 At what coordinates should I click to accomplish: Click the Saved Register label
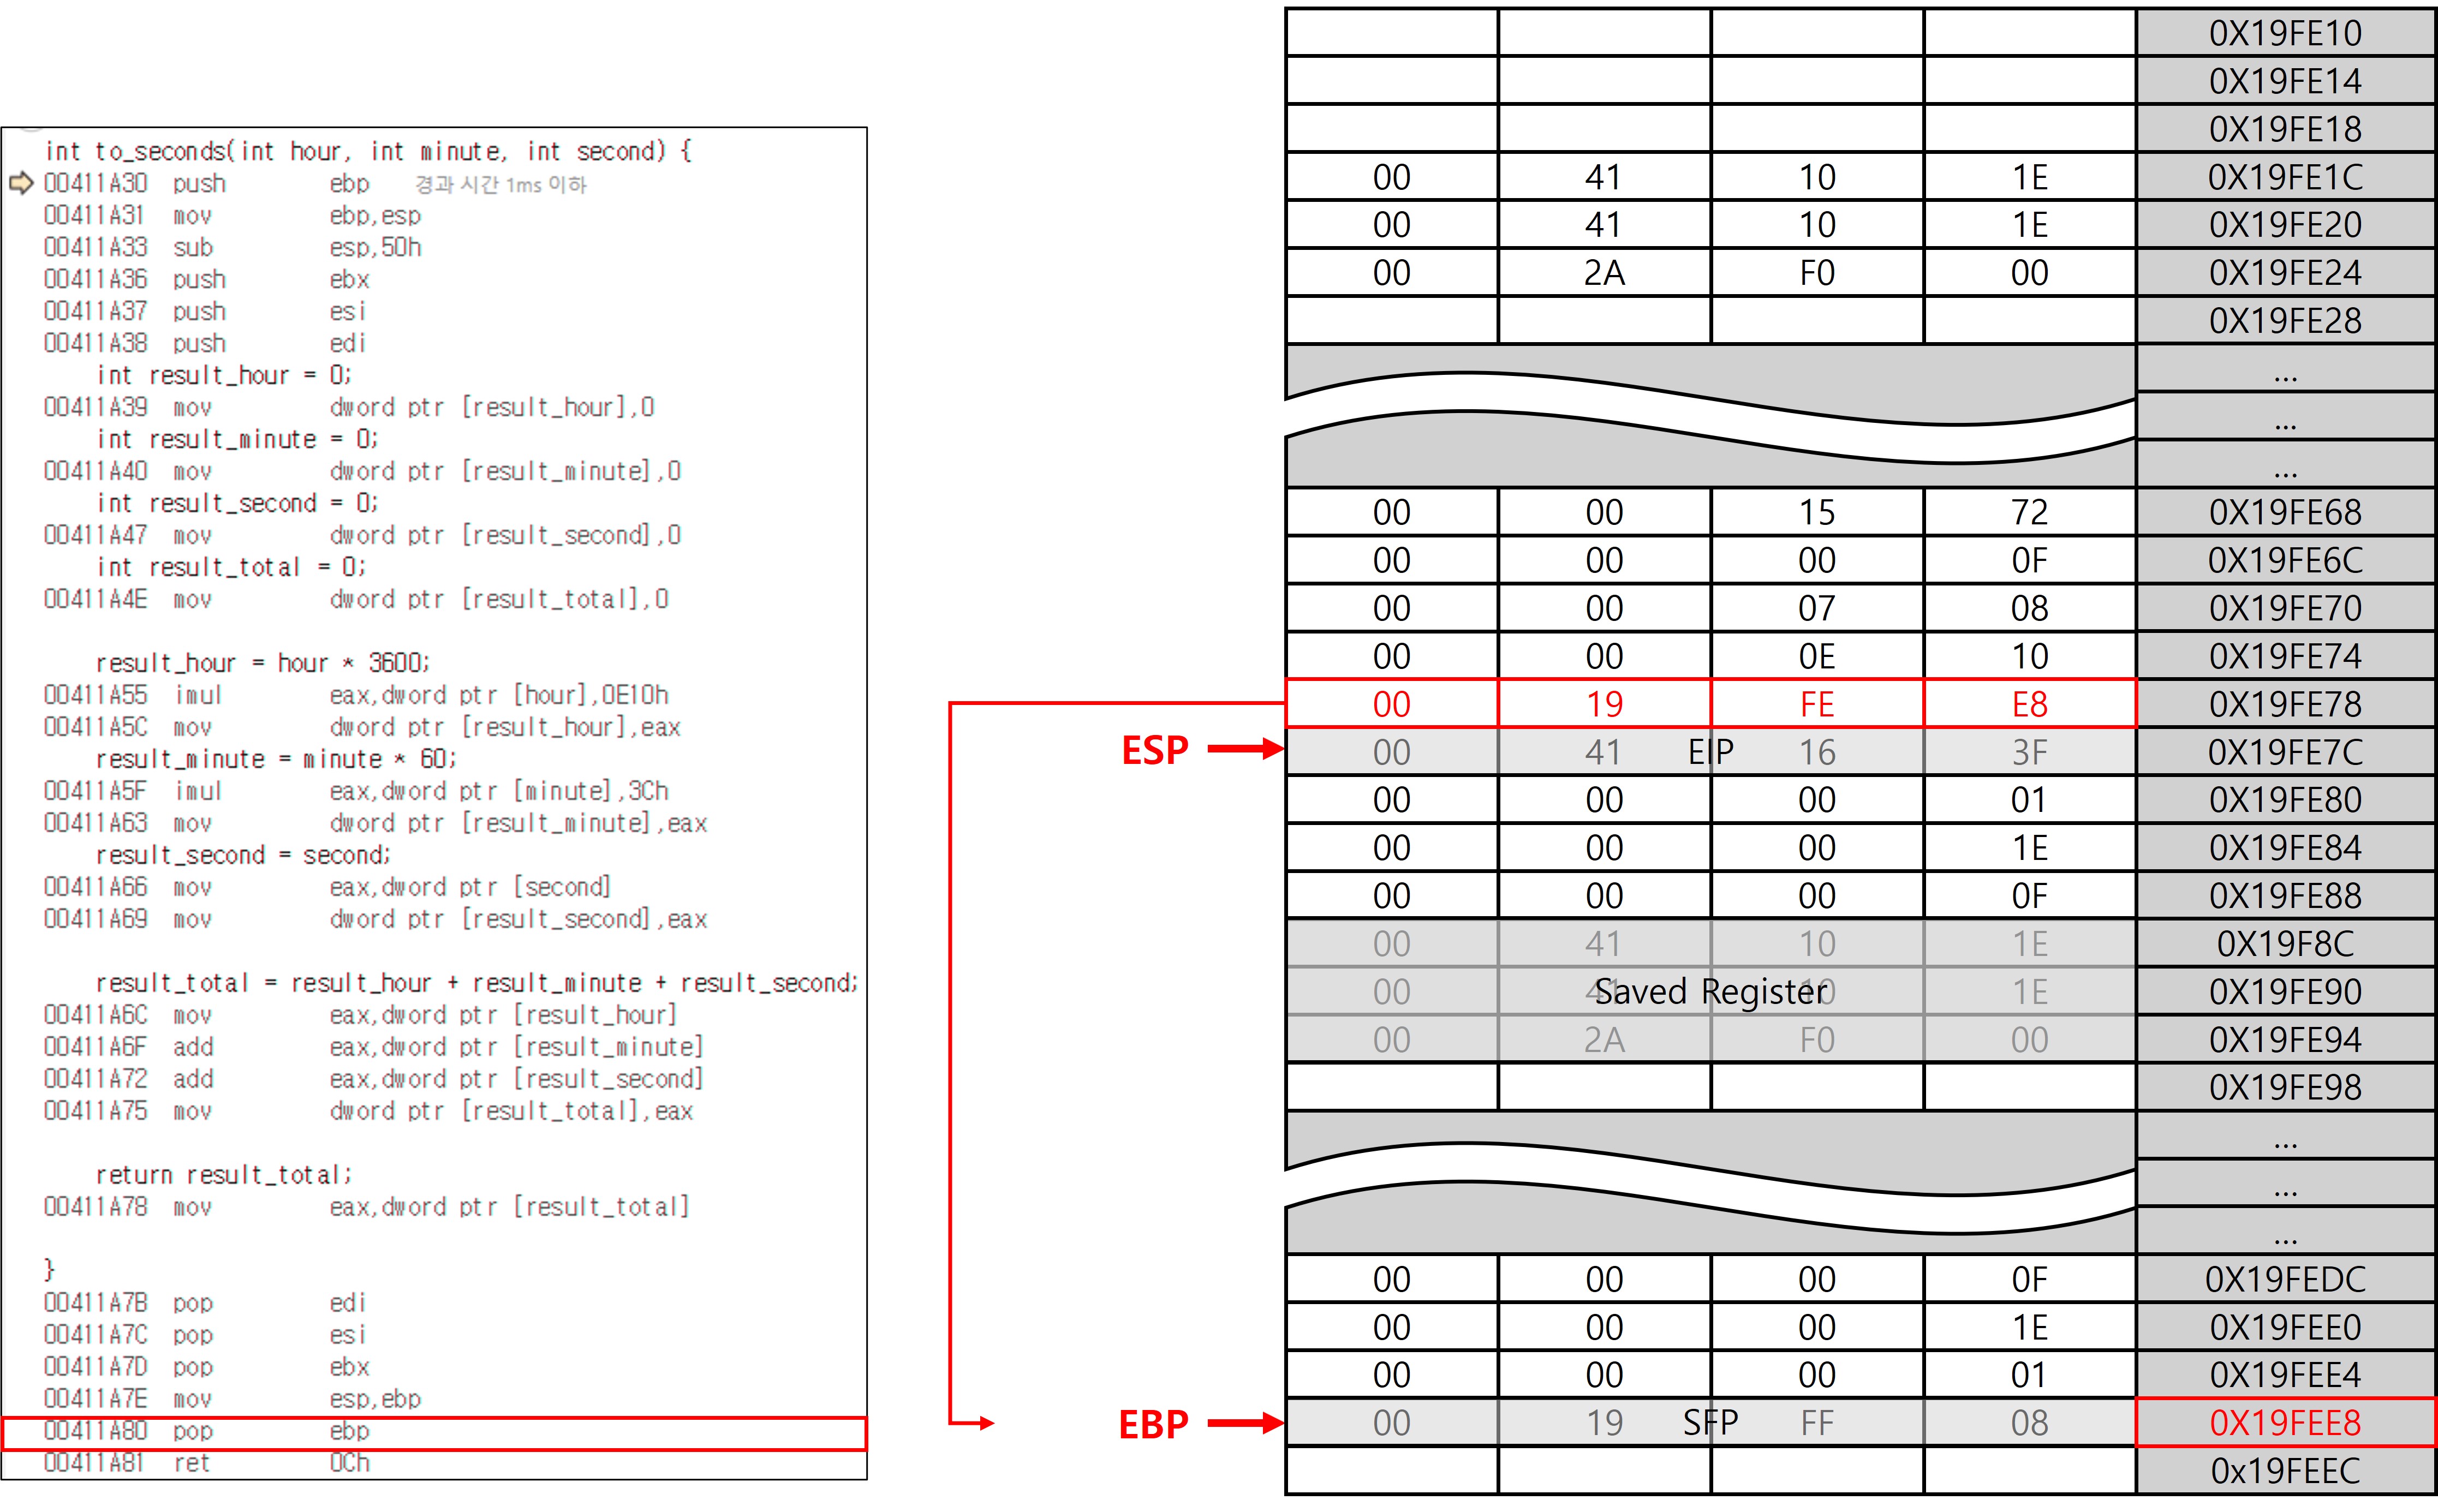pyautogui.click(x=1710, y=992)
